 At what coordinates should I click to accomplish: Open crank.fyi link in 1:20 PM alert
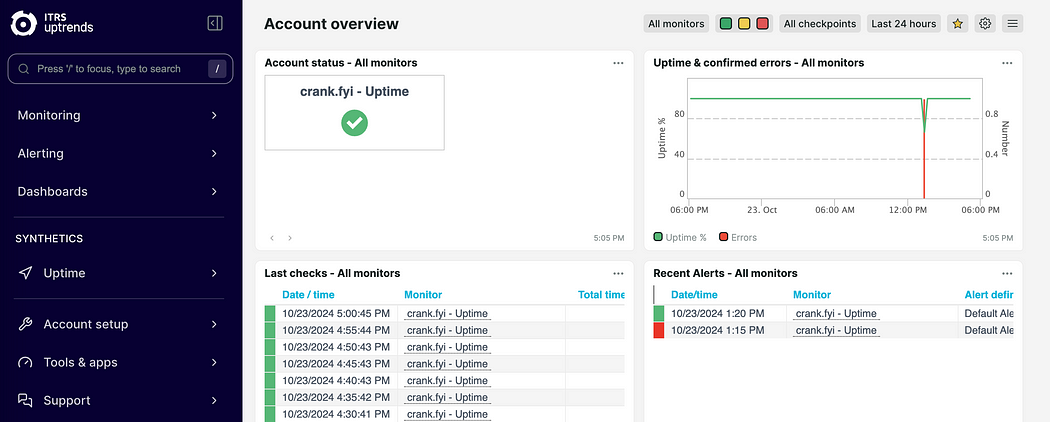coord(836,313)
